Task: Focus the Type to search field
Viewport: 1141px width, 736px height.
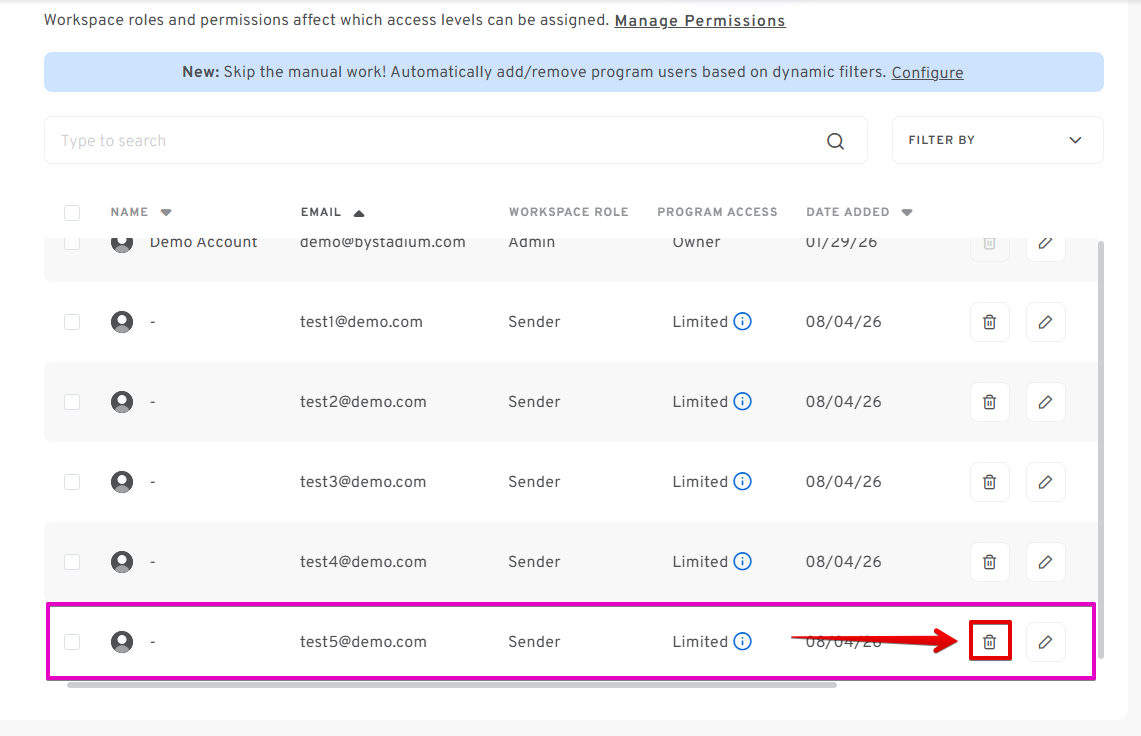Action: (x=456, y=141)
